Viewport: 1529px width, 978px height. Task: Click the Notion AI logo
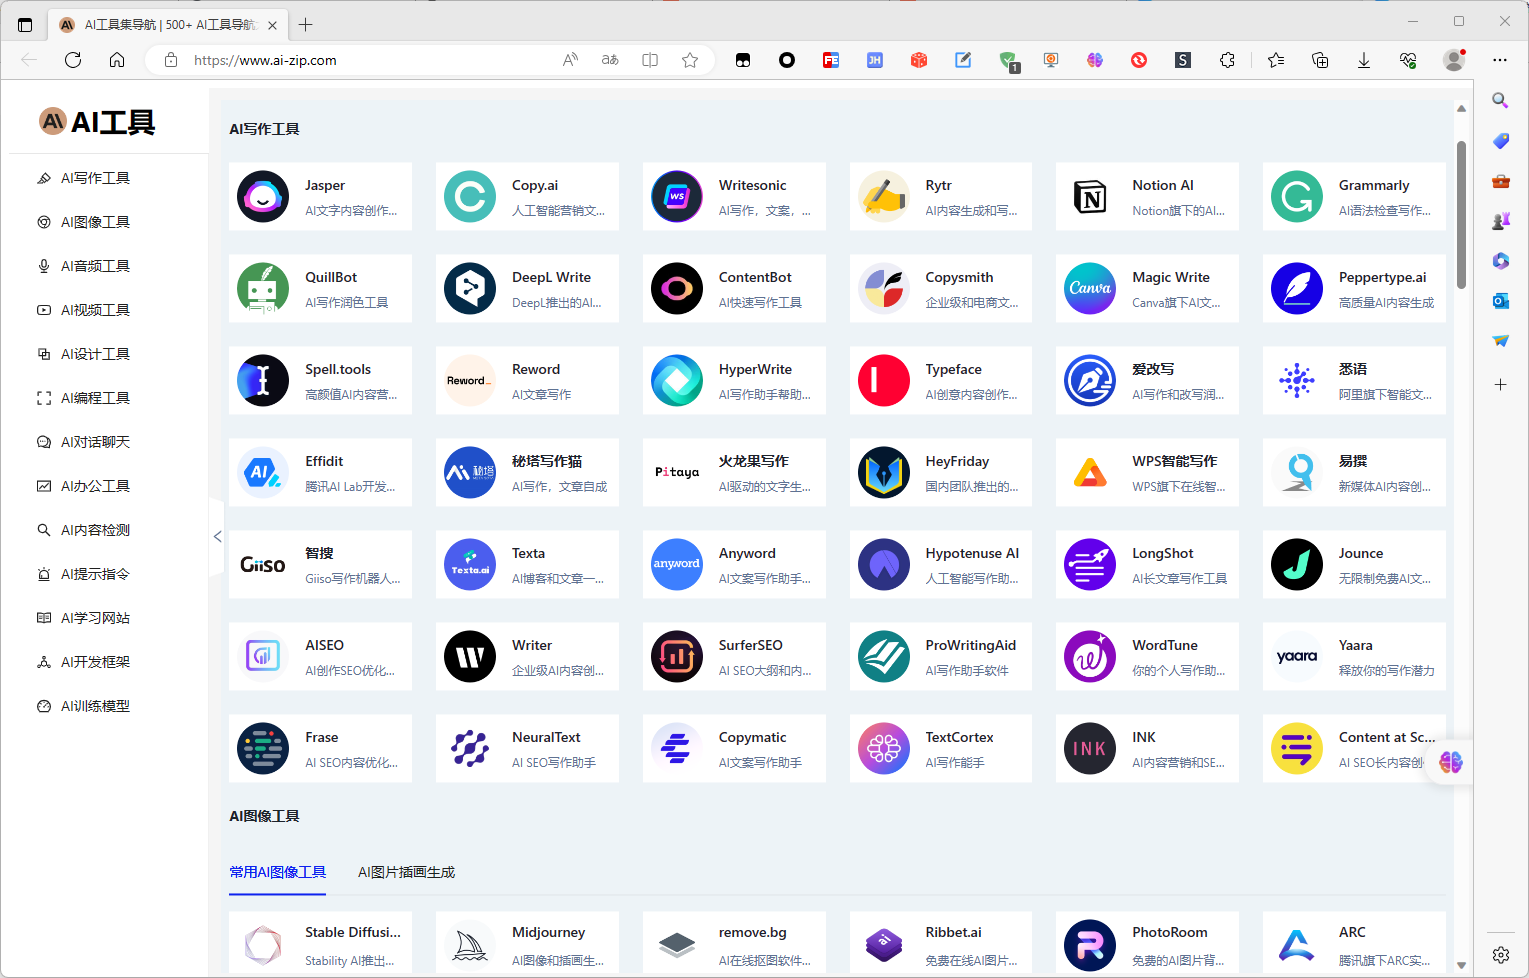[x=1090, y=197]
